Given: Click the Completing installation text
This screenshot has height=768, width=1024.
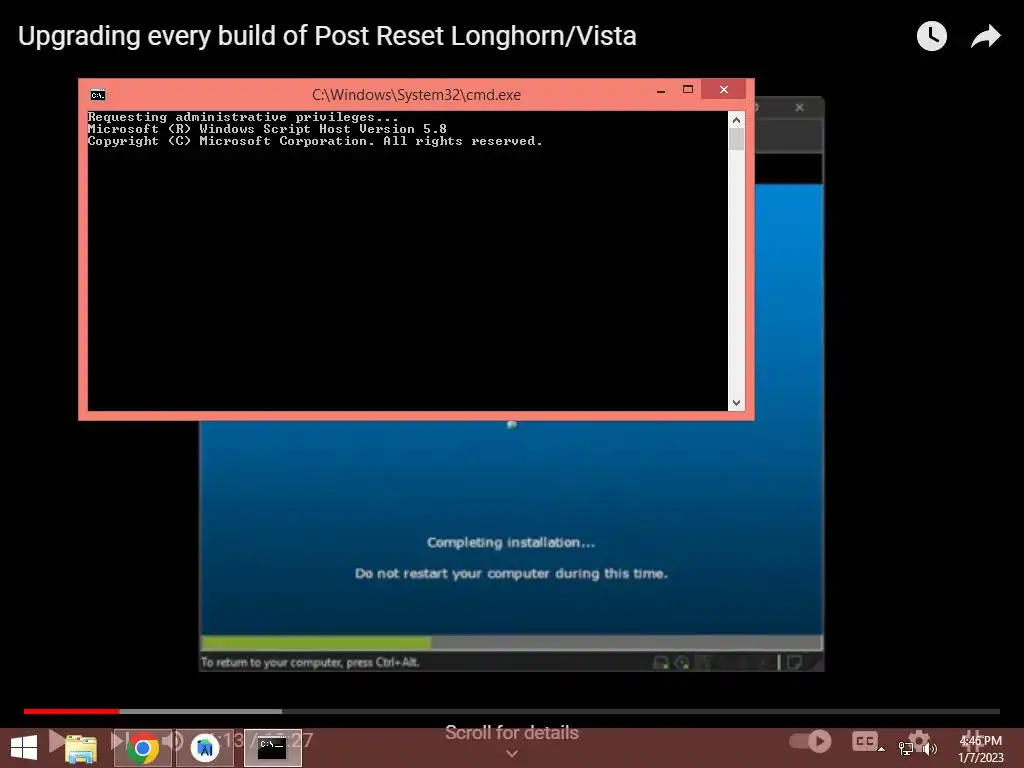Looking at the screenshot, I should point(511,542).
